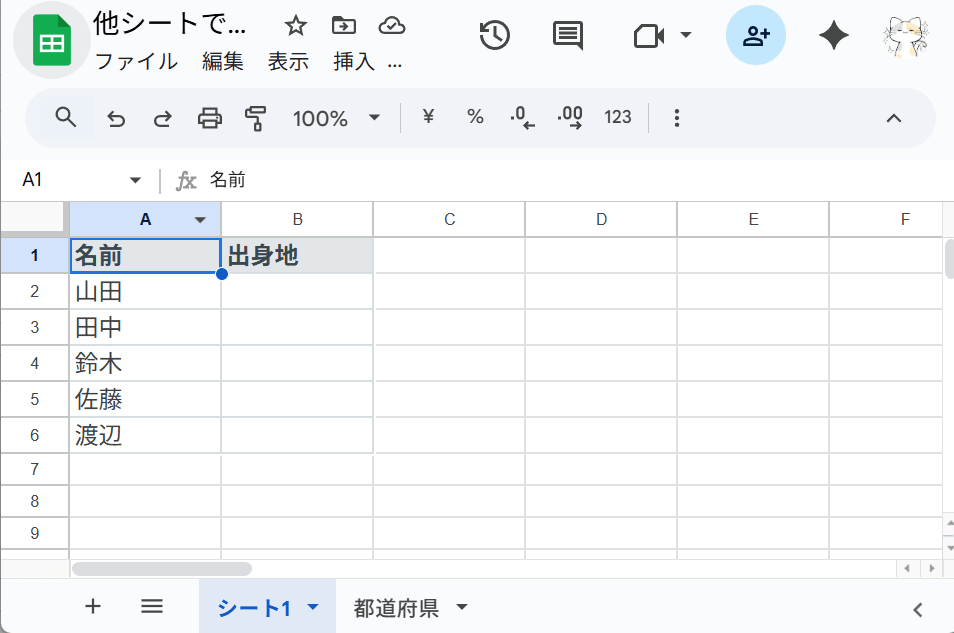
Task: Collapse the toolbar with the chevron
Action: [x=893, y=118]
